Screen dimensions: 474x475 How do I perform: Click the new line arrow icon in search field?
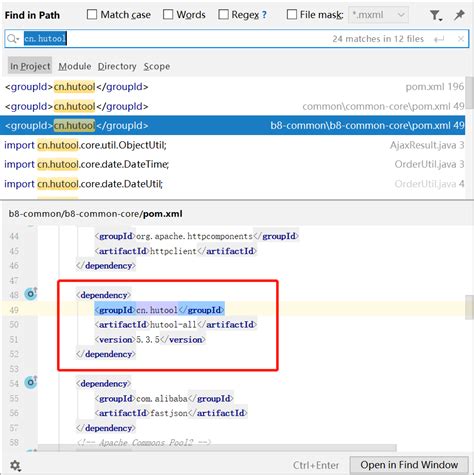[439, 39]
